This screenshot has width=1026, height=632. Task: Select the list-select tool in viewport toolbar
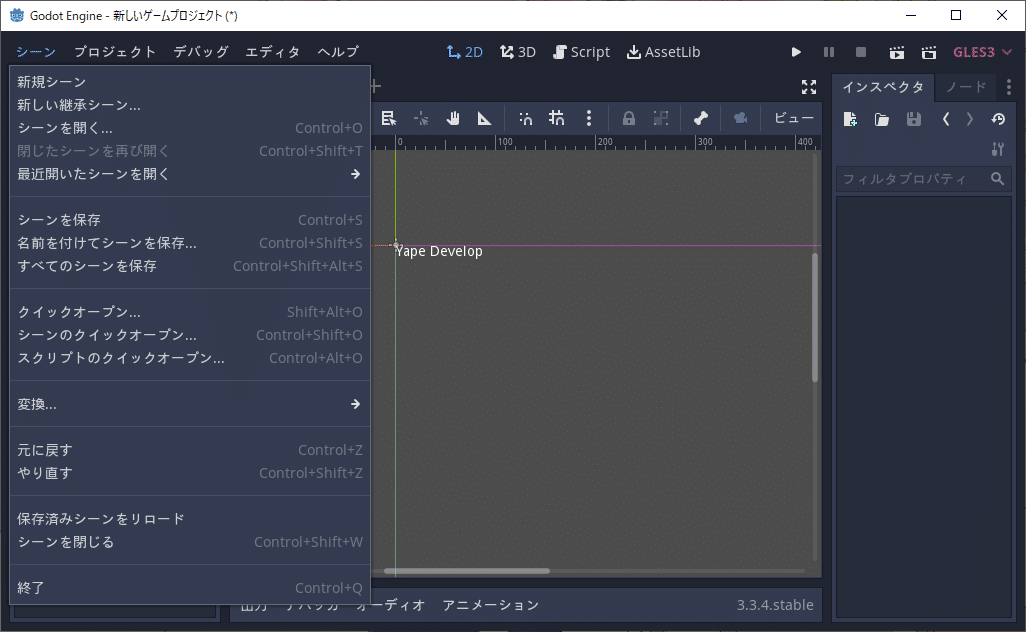389,118
